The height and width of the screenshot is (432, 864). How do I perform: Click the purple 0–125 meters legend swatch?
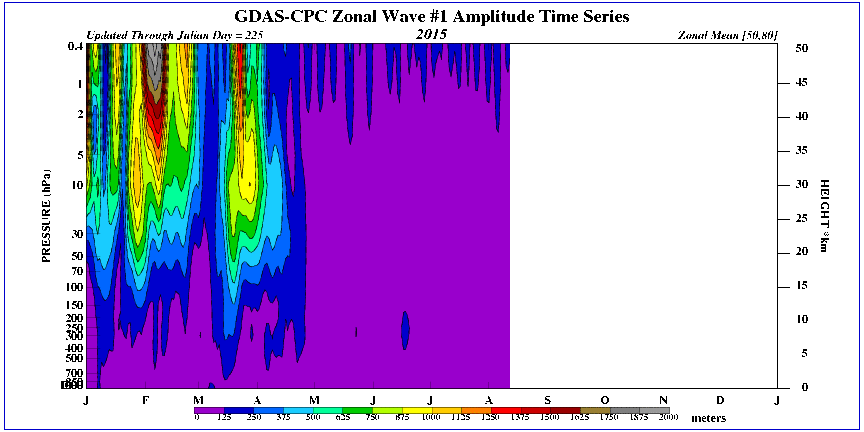coord(209,410)
